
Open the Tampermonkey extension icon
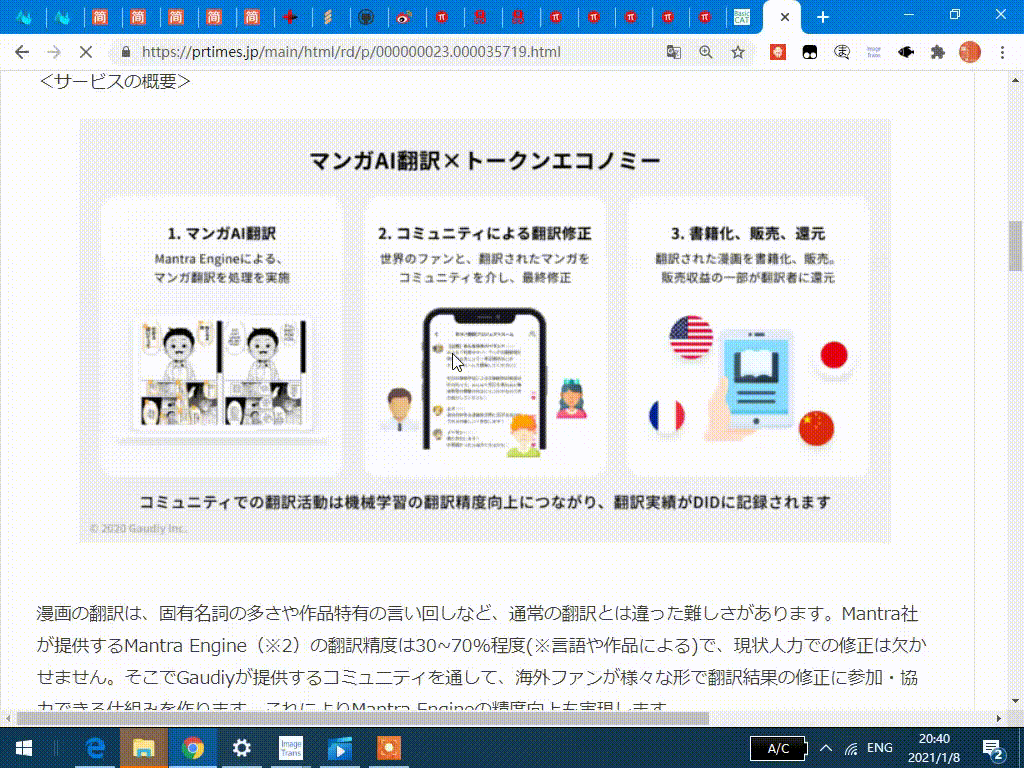tap(810, 52)
